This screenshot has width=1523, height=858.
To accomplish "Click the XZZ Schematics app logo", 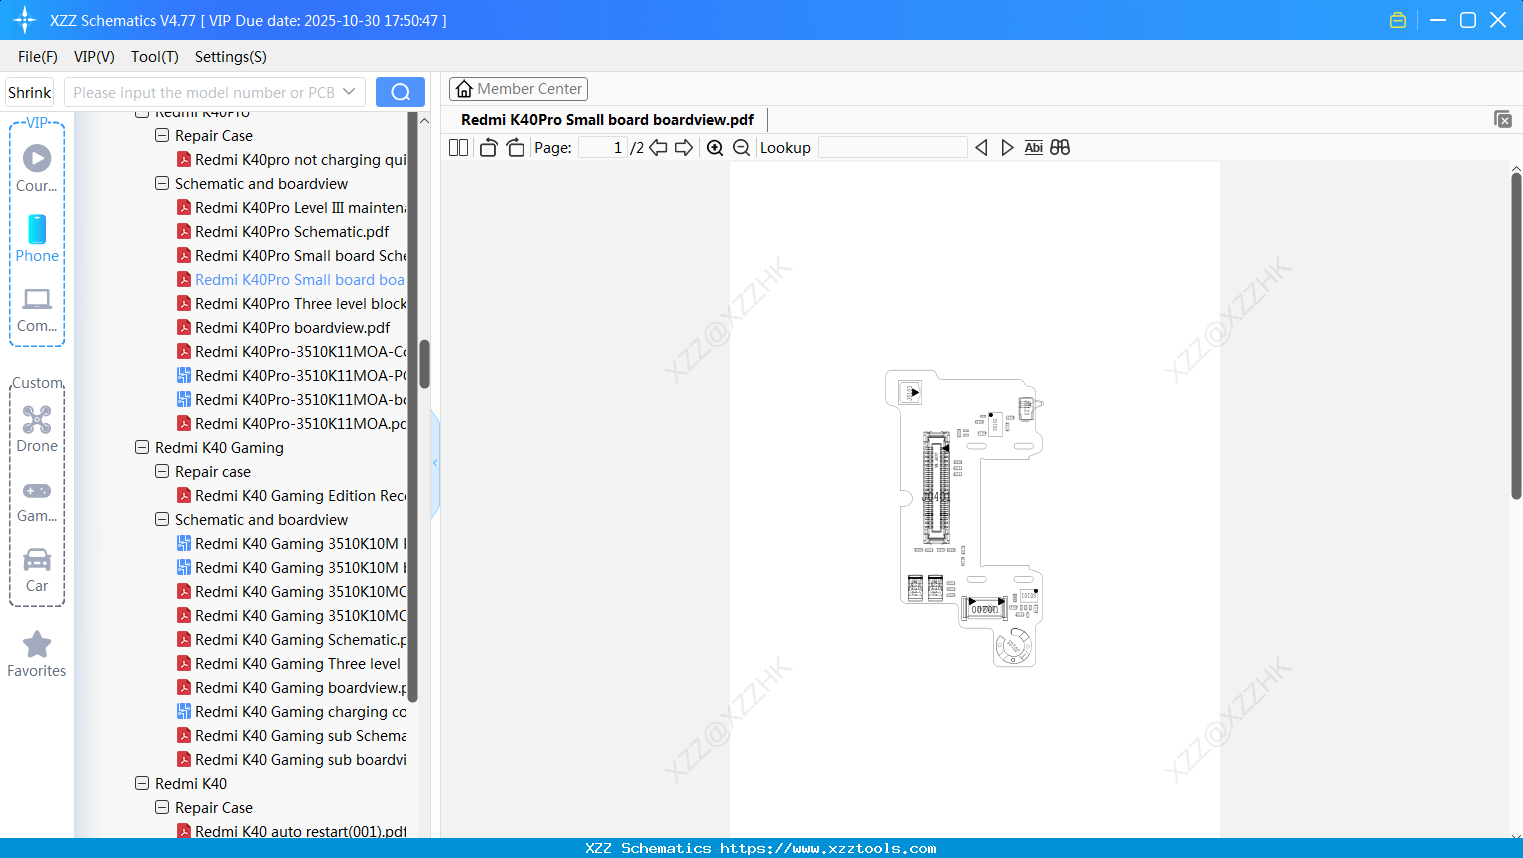I will (x=25, y=20).
